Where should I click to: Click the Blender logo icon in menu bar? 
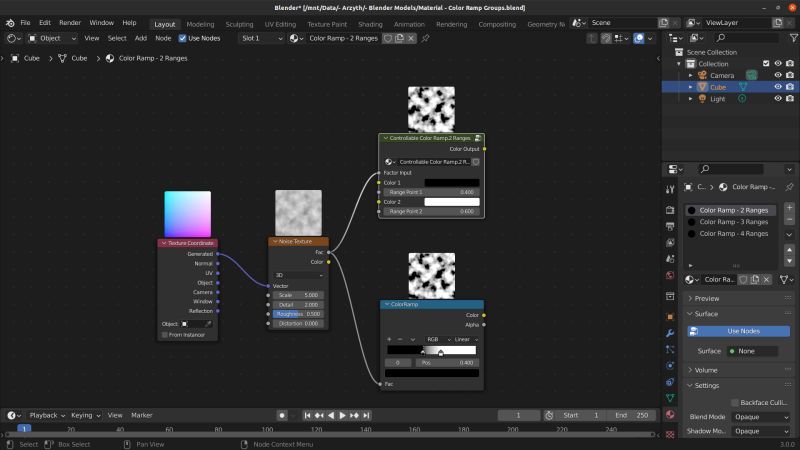tap(10, 23)
